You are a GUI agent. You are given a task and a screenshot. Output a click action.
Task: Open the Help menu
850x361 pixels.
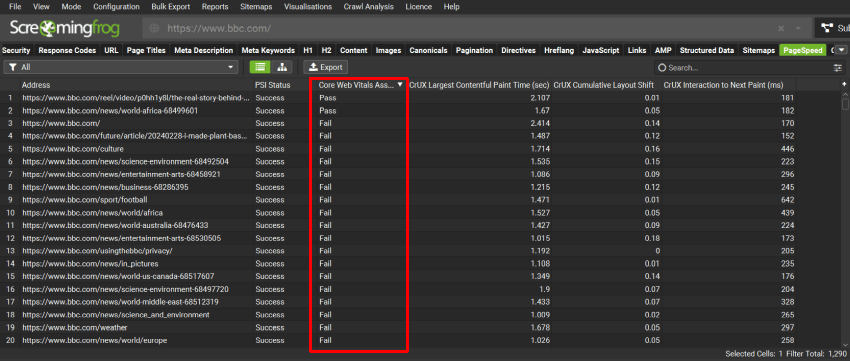(x=451, y=7)
